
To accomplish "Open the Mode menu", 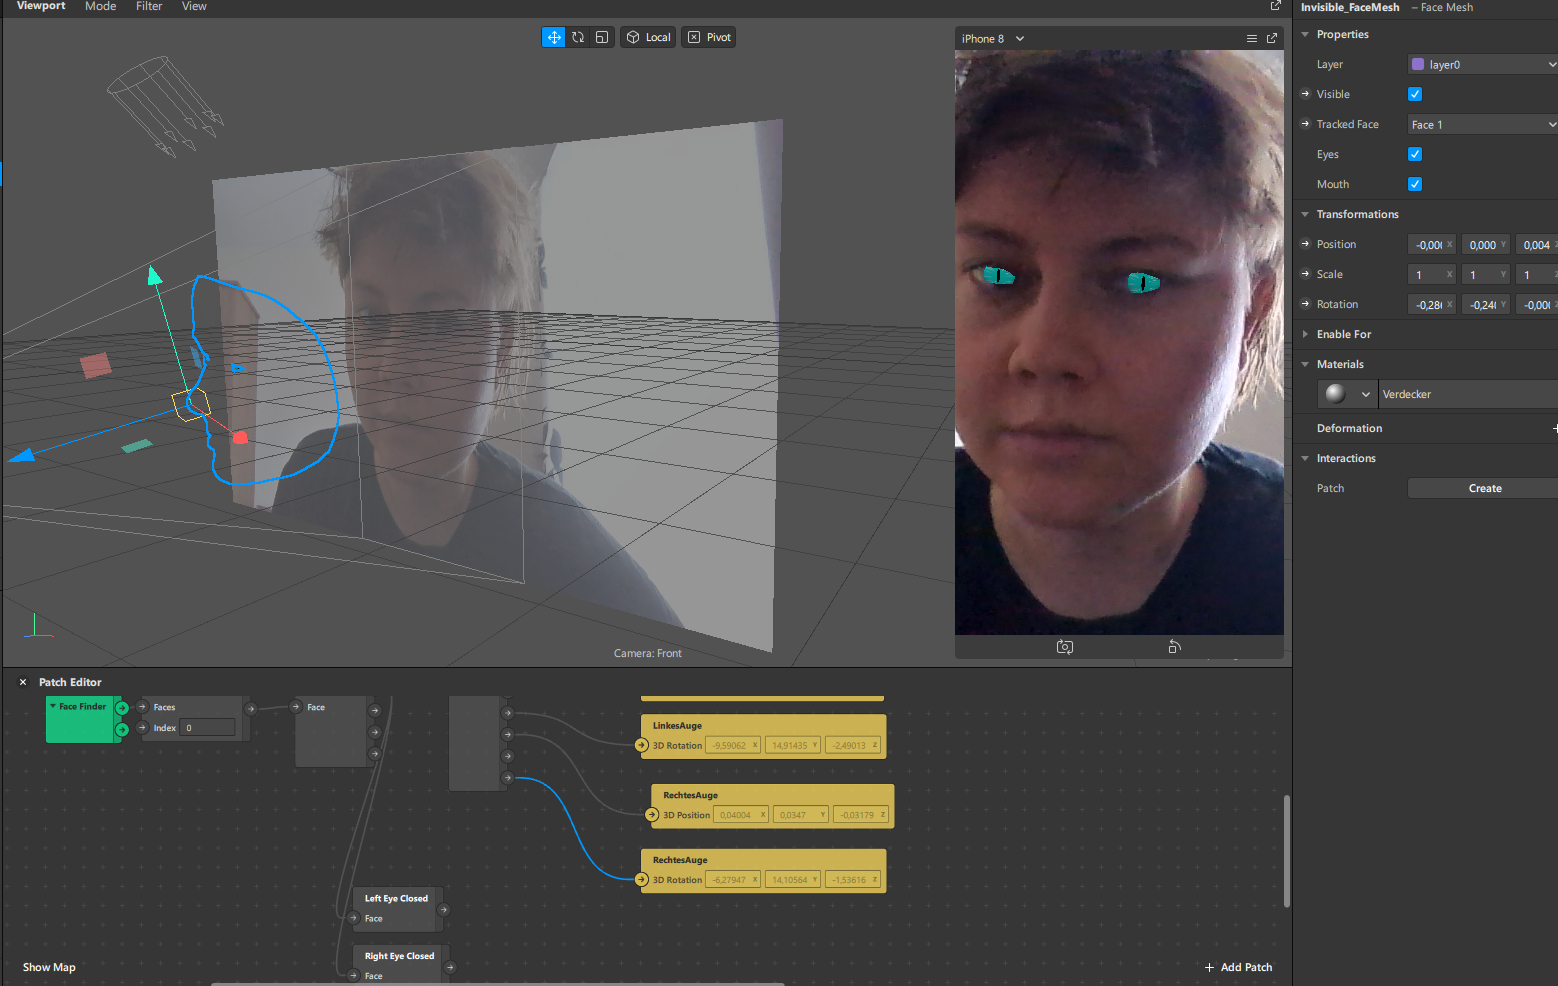I will click(x=100, y=7).
